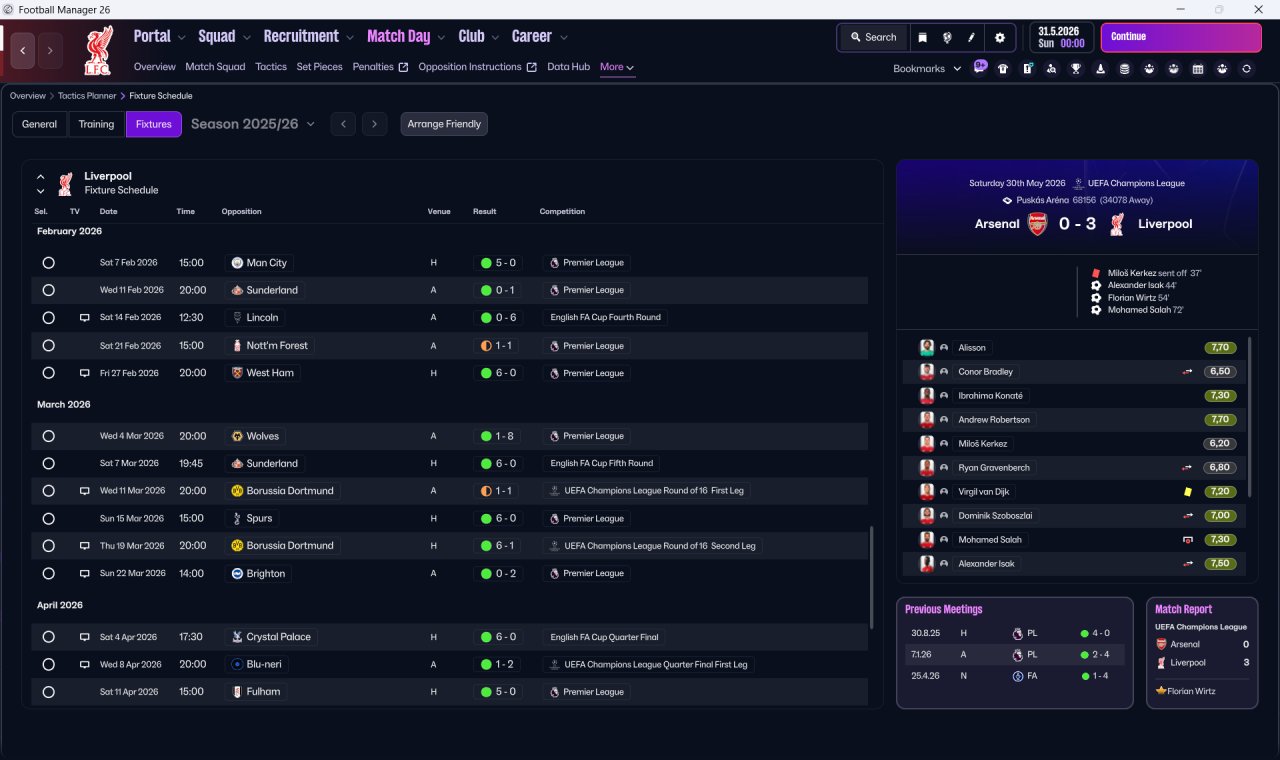Click the shirt shortcut icon in bookmarks bar
The width and height of the screenshot is (1280, 760).
click(1003, 69)
